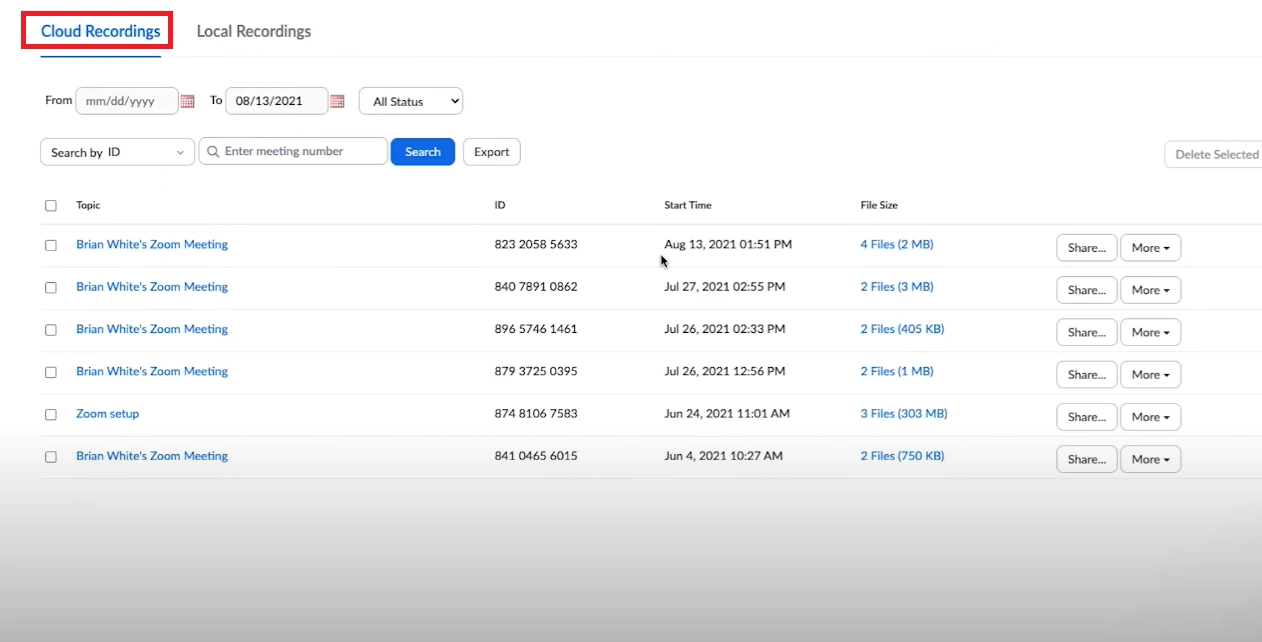
Task: Open the Search by ID dropdown
Action: (116, 151)
